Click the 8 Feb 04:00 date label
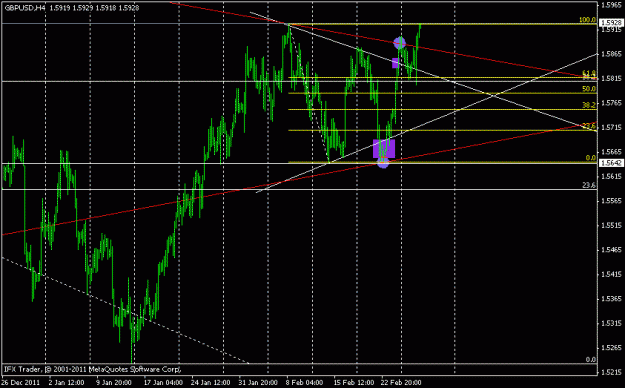The height and width of the screenshot is (388, 625). [x=305, y=383]
